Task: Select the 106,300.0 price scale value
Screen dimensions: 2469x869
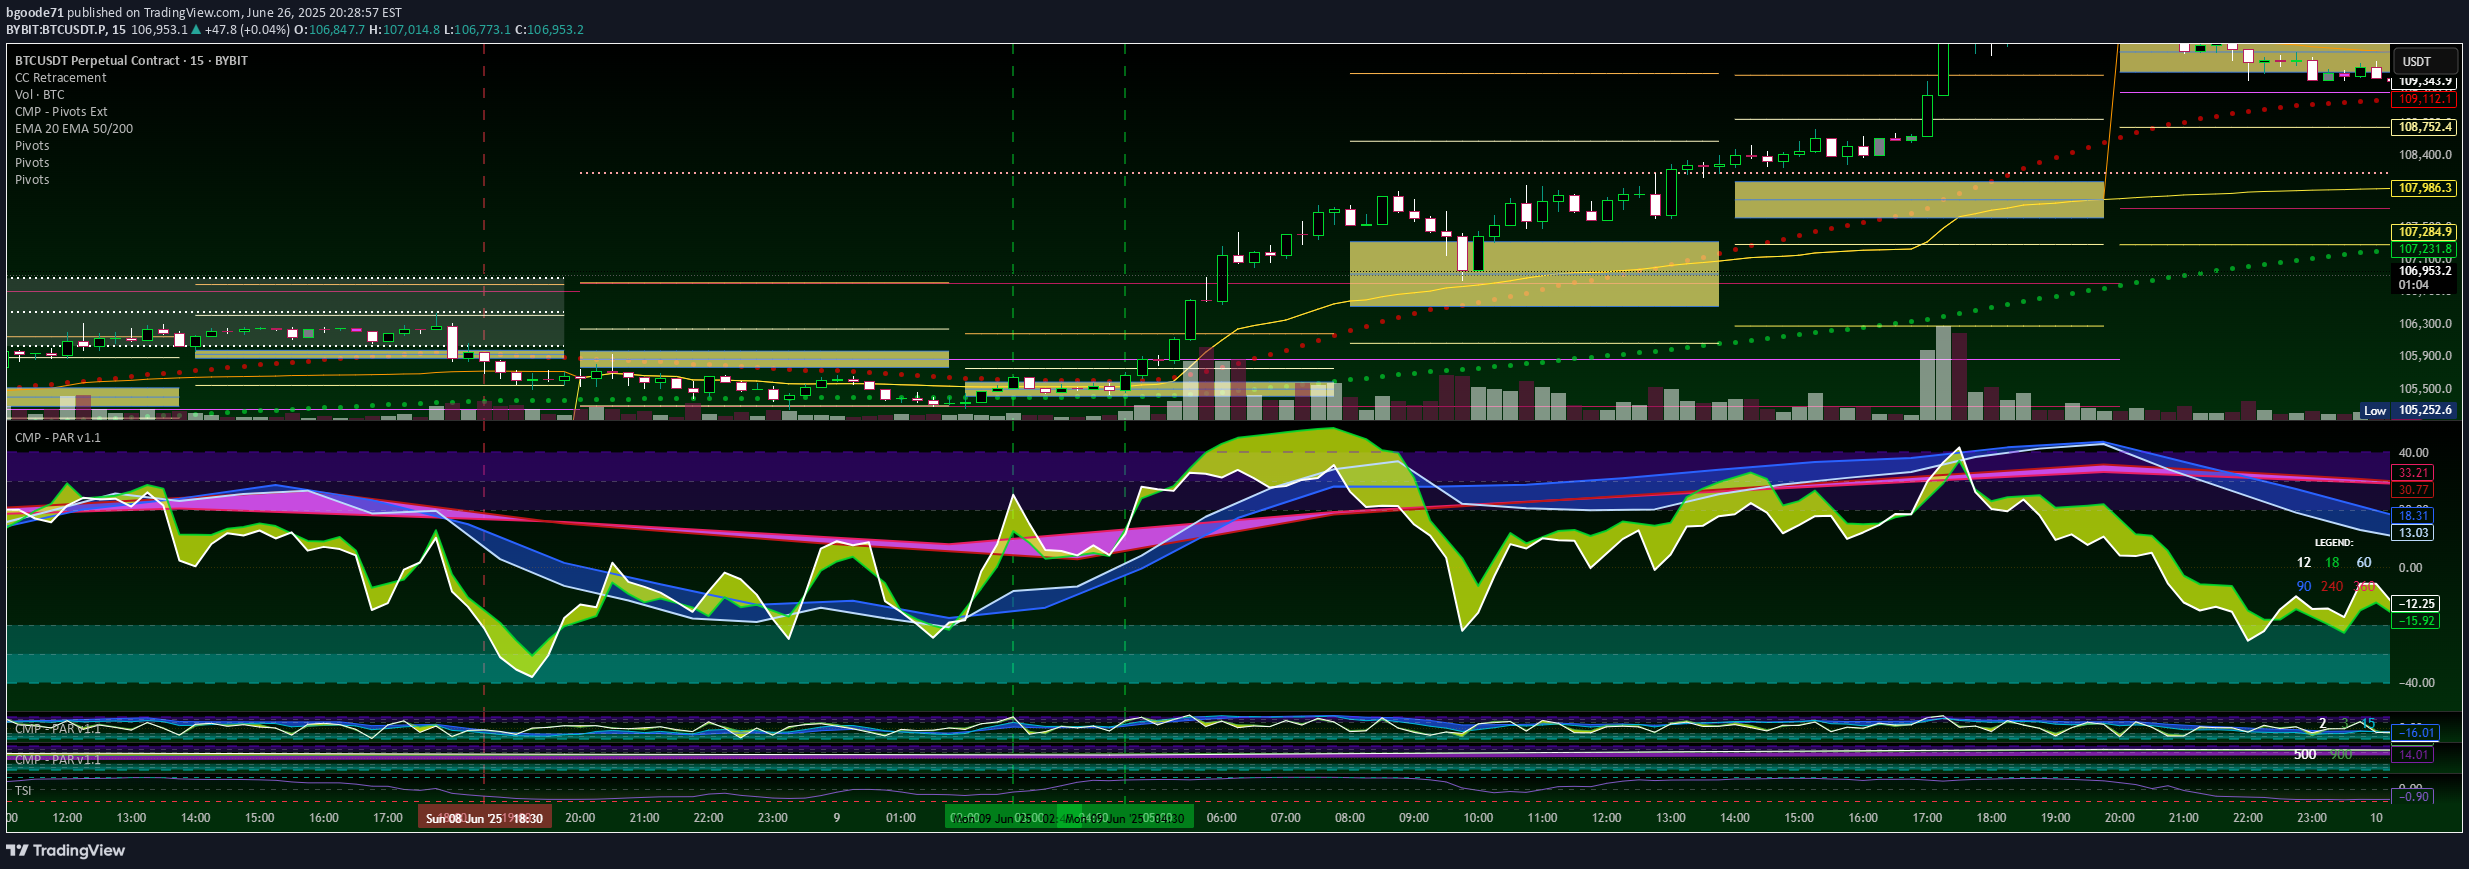Action: click(2425, 324)
